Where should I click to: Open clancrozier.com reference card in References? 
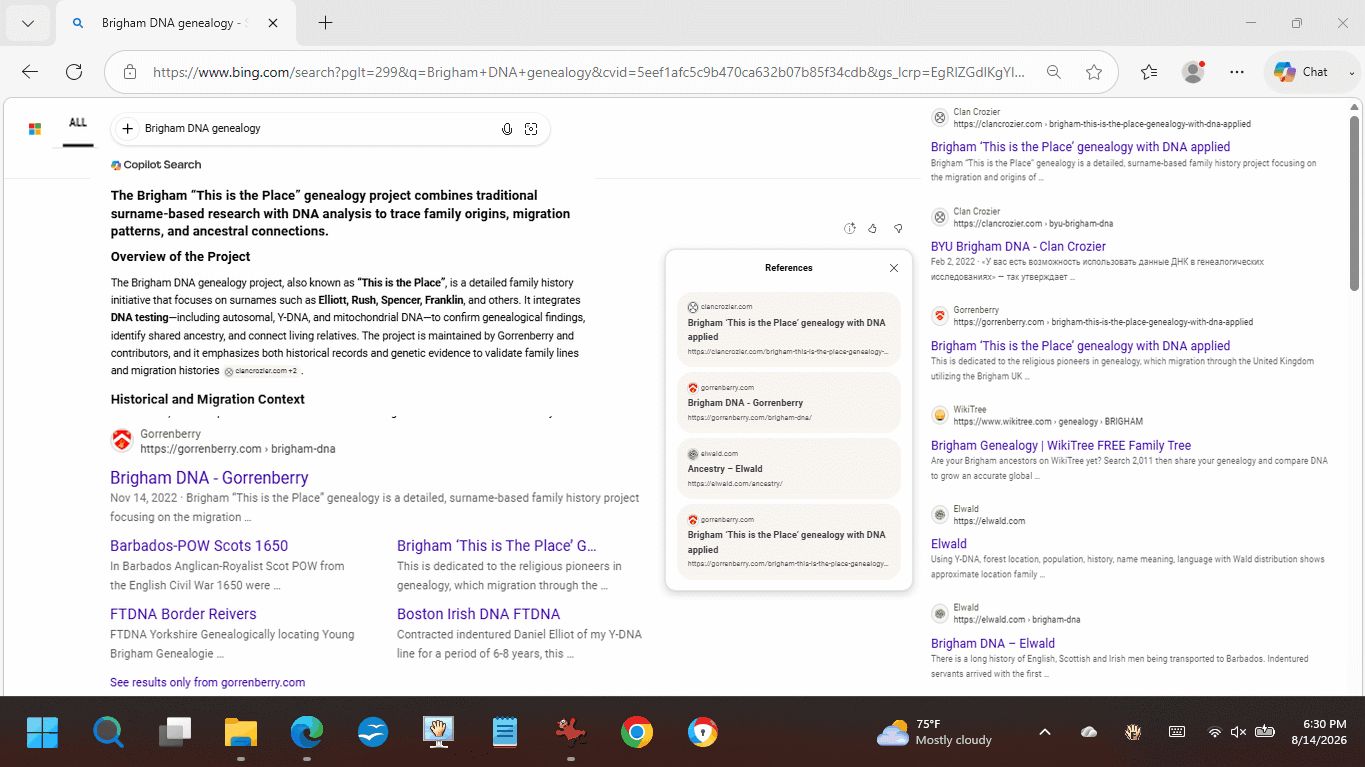(789, 329)
